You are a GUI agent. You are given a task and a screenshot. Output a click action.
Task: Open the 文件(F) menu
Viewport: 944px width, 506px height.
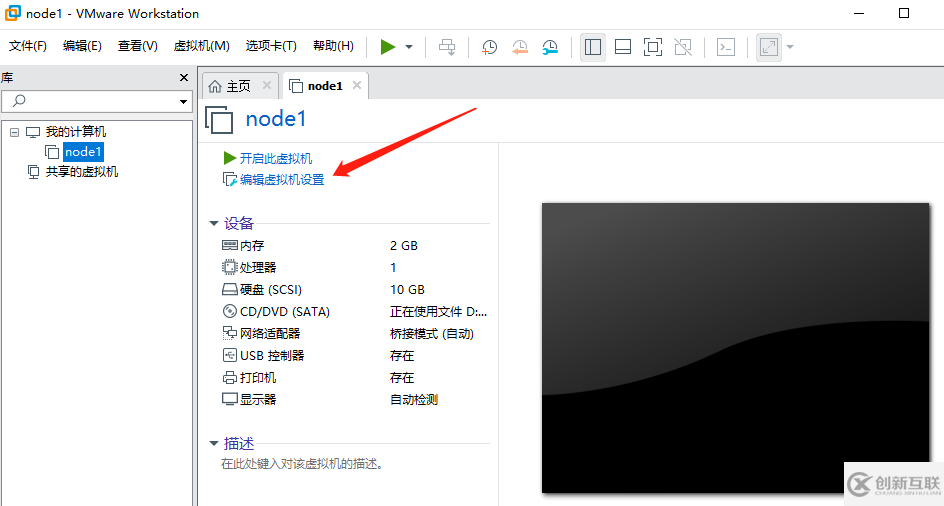point(28,46)
